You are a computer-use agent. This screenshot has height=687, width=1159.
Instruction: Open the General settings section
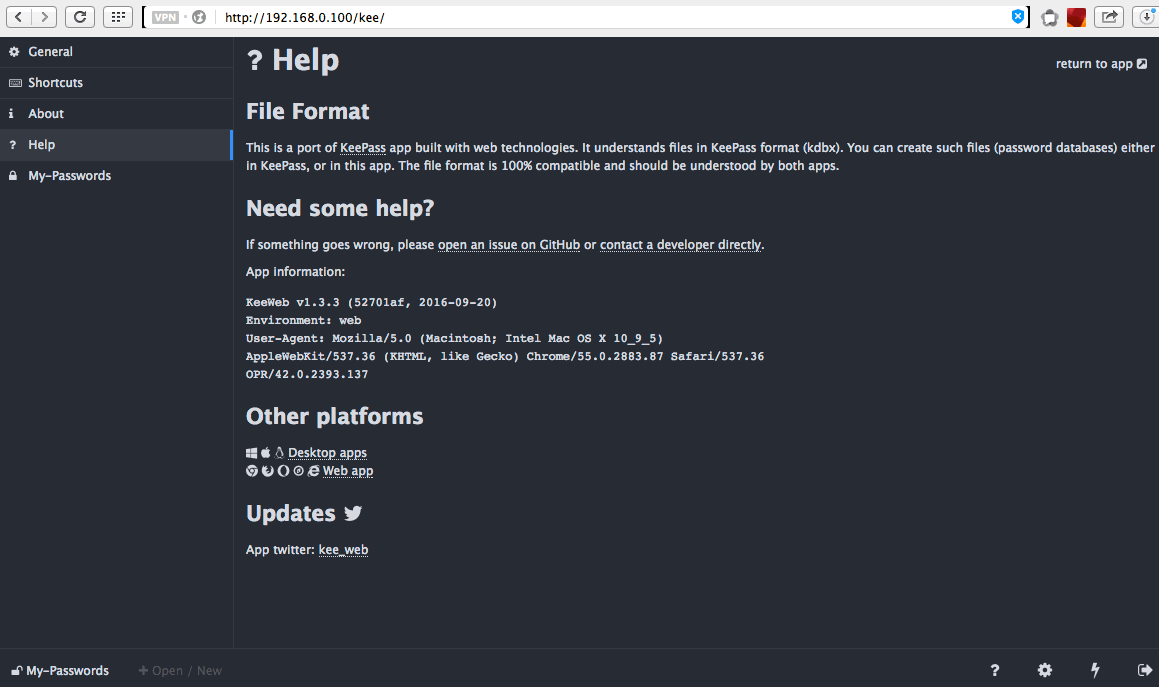(x=116, y=52)
